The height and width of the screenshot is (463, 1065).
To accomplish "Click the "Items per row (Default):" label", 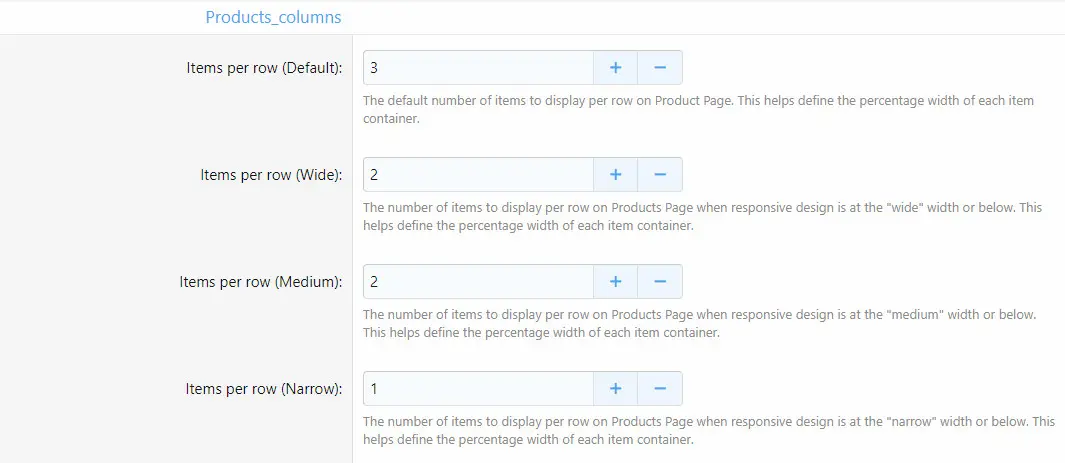I will [264, 68].
